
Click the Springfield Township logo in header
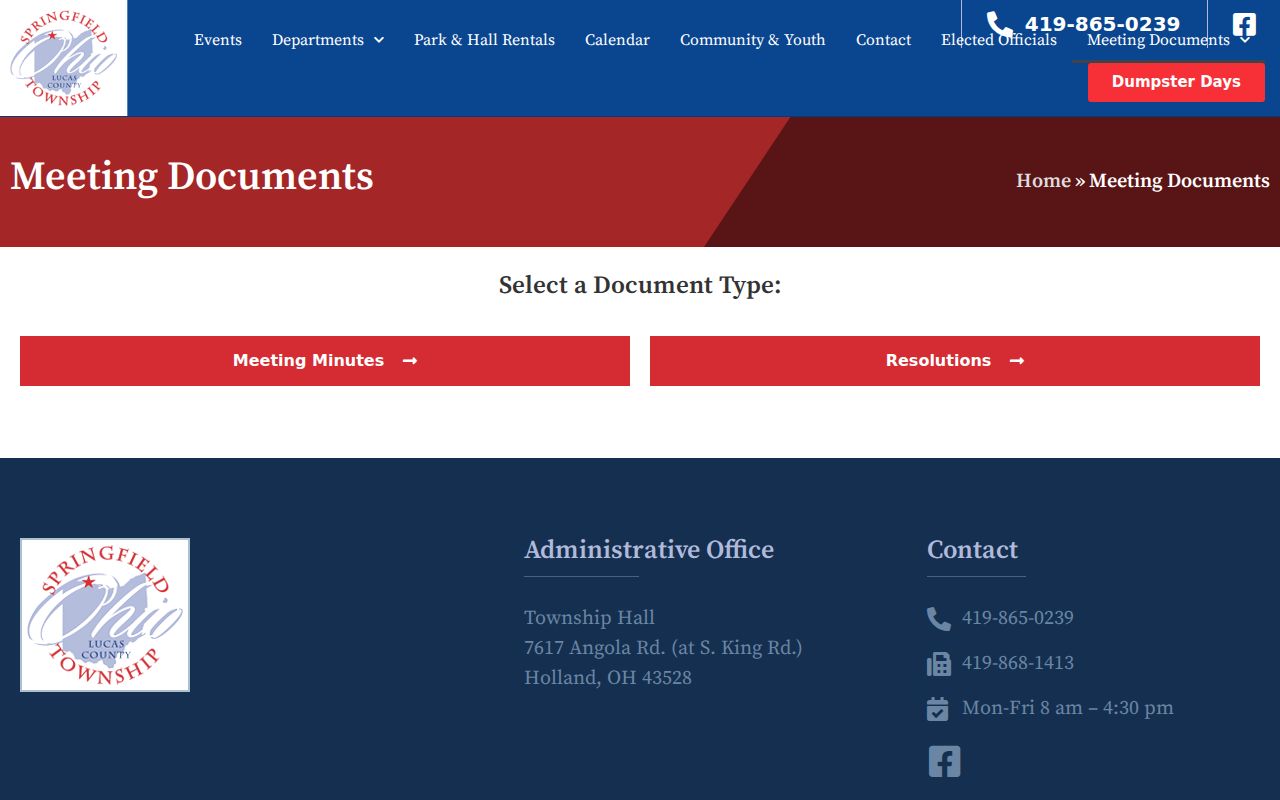click(63, 58)
